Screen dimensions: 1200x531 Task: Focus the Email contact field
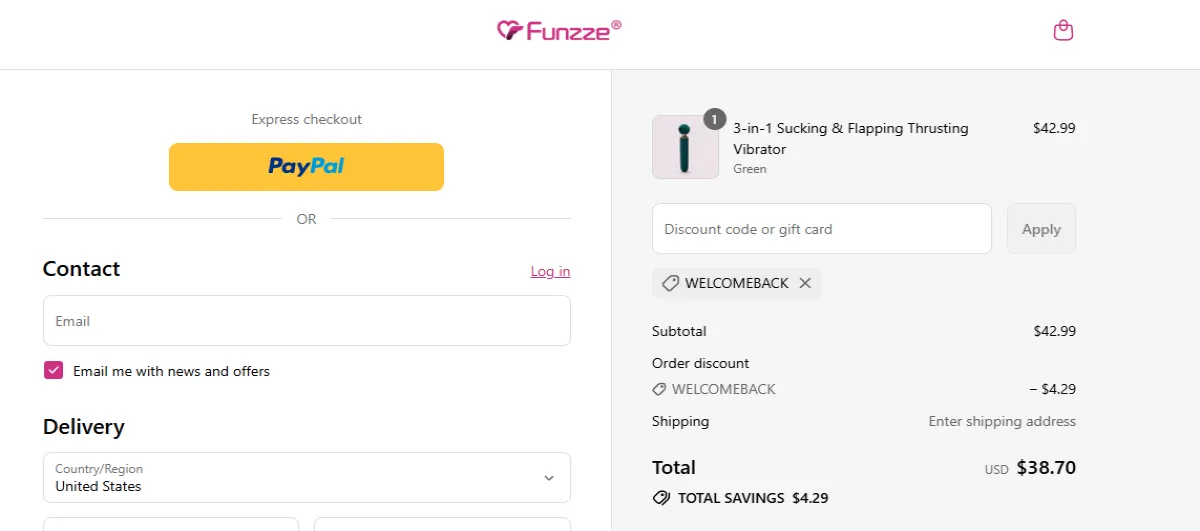click(x=306, y=321)
